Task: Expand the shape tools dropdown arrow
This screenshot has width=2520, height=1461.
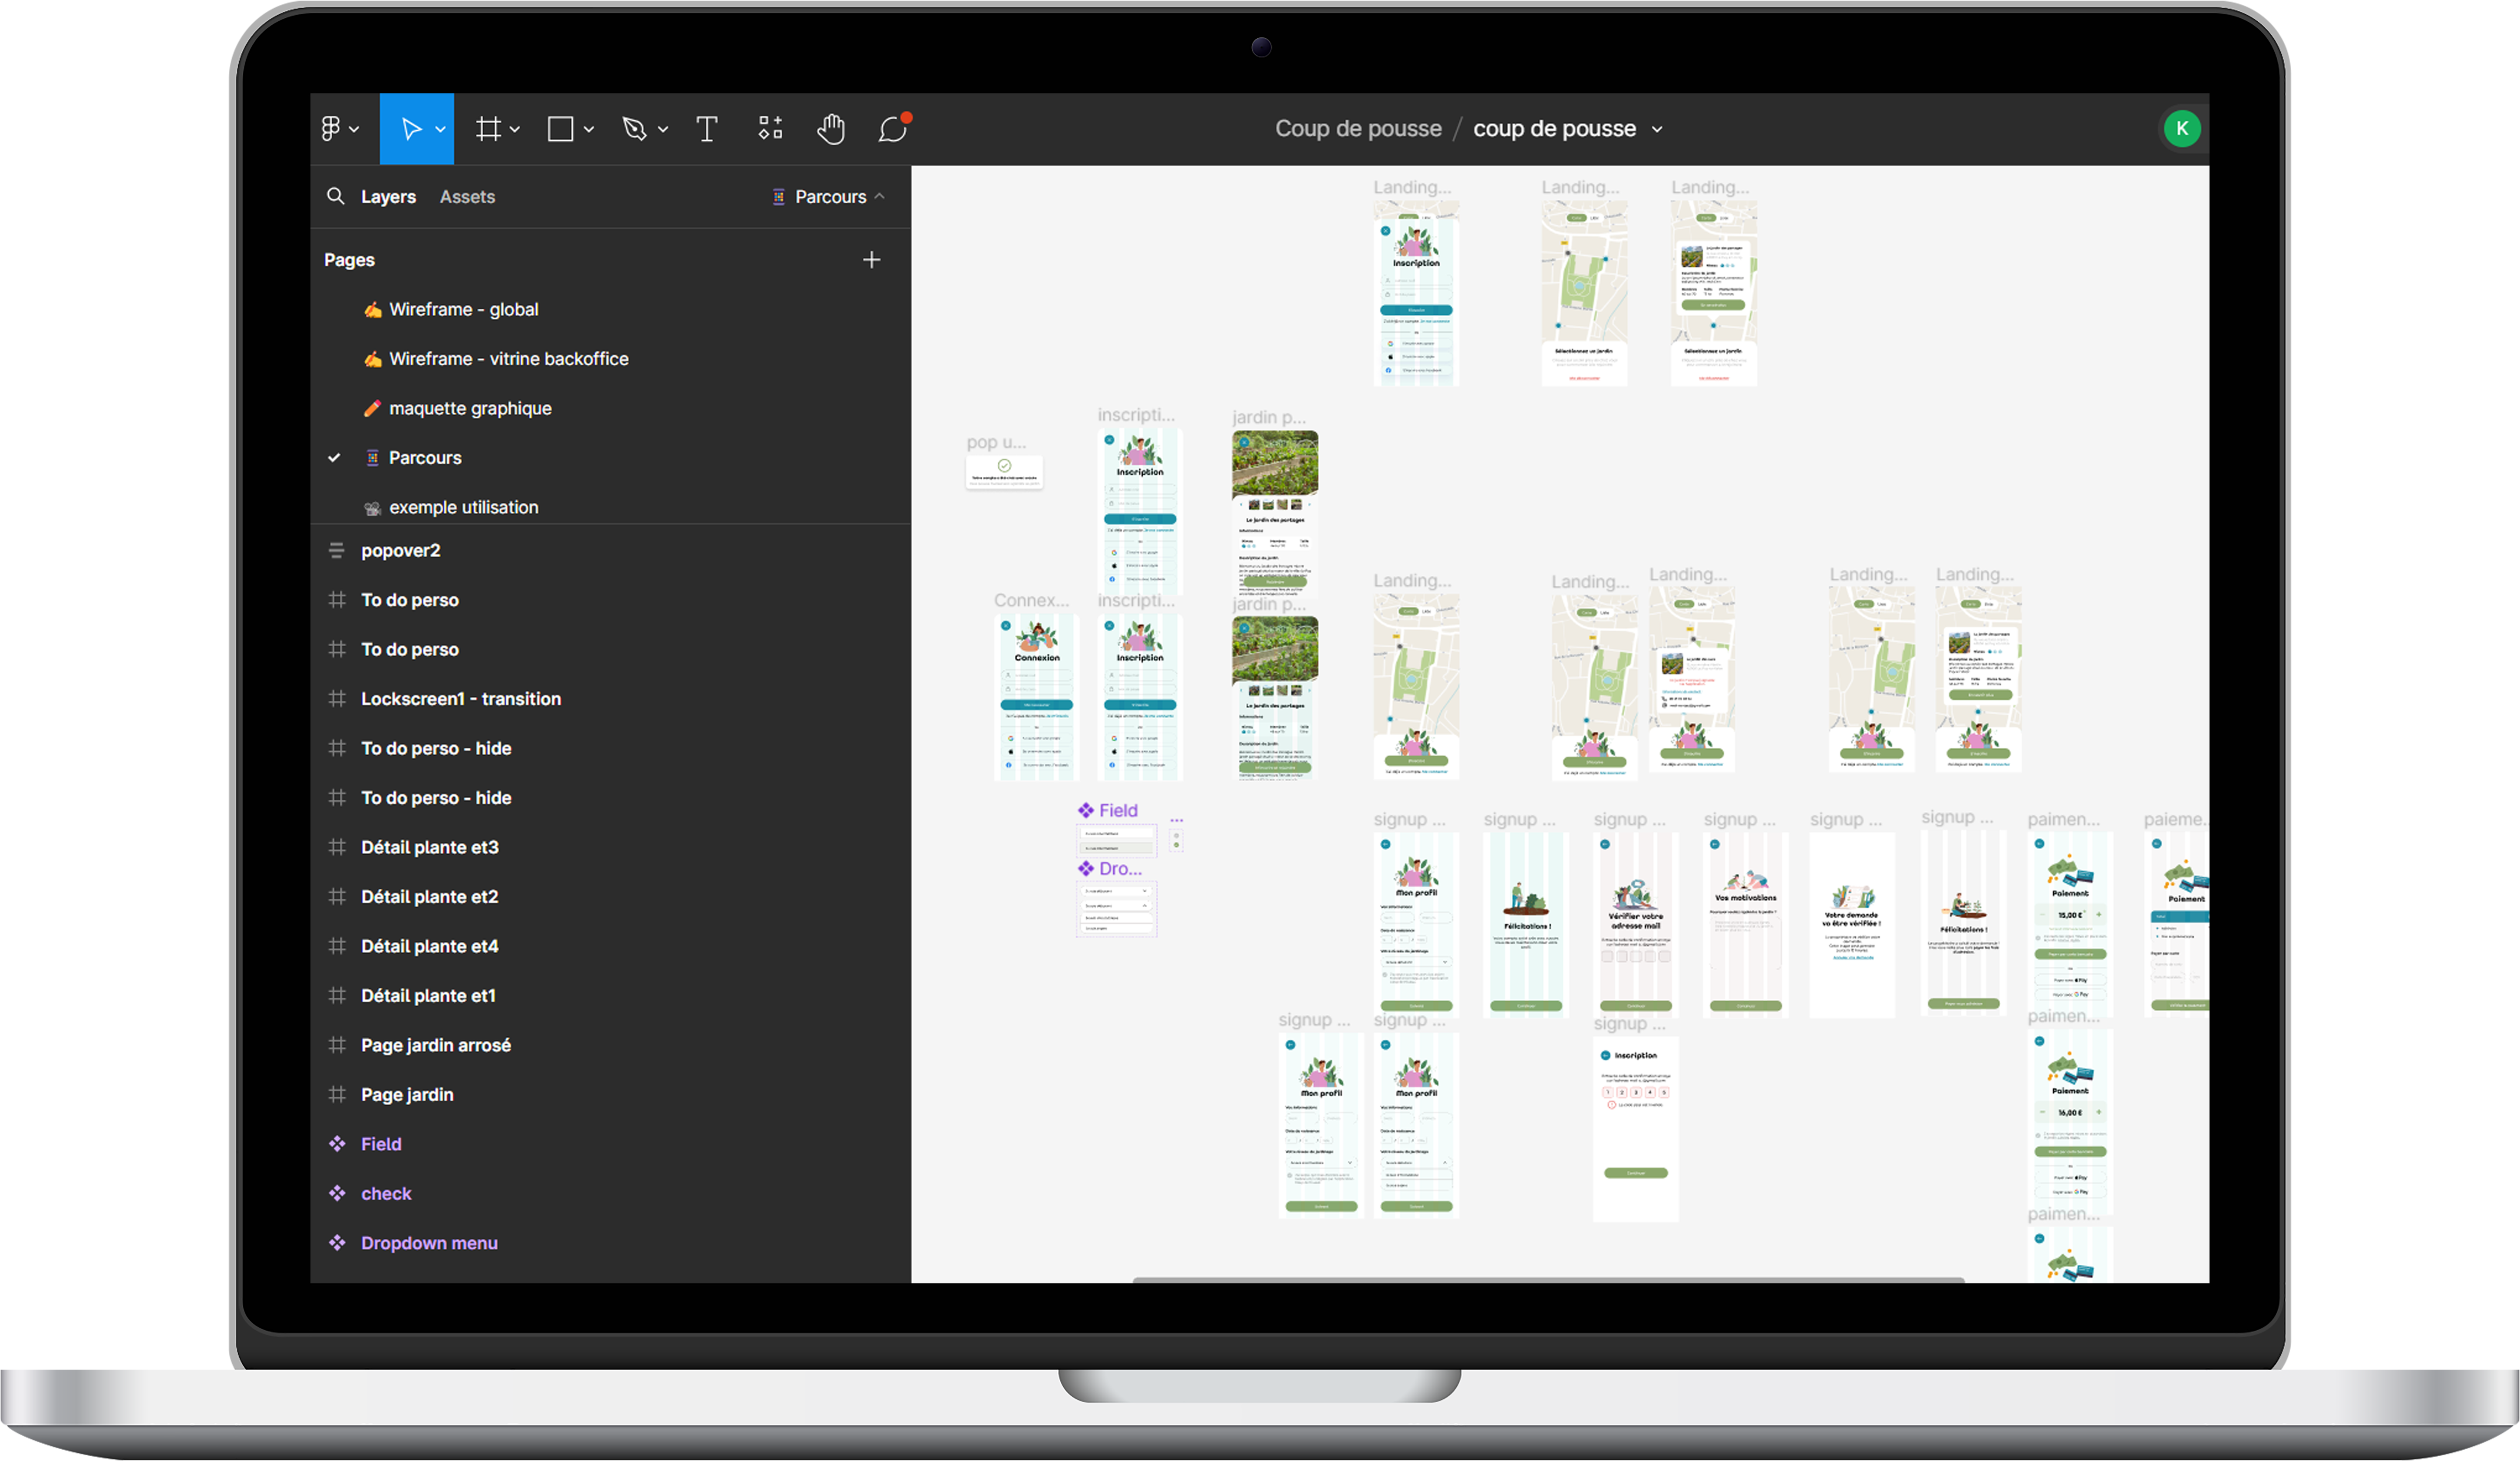Action: 589,129
